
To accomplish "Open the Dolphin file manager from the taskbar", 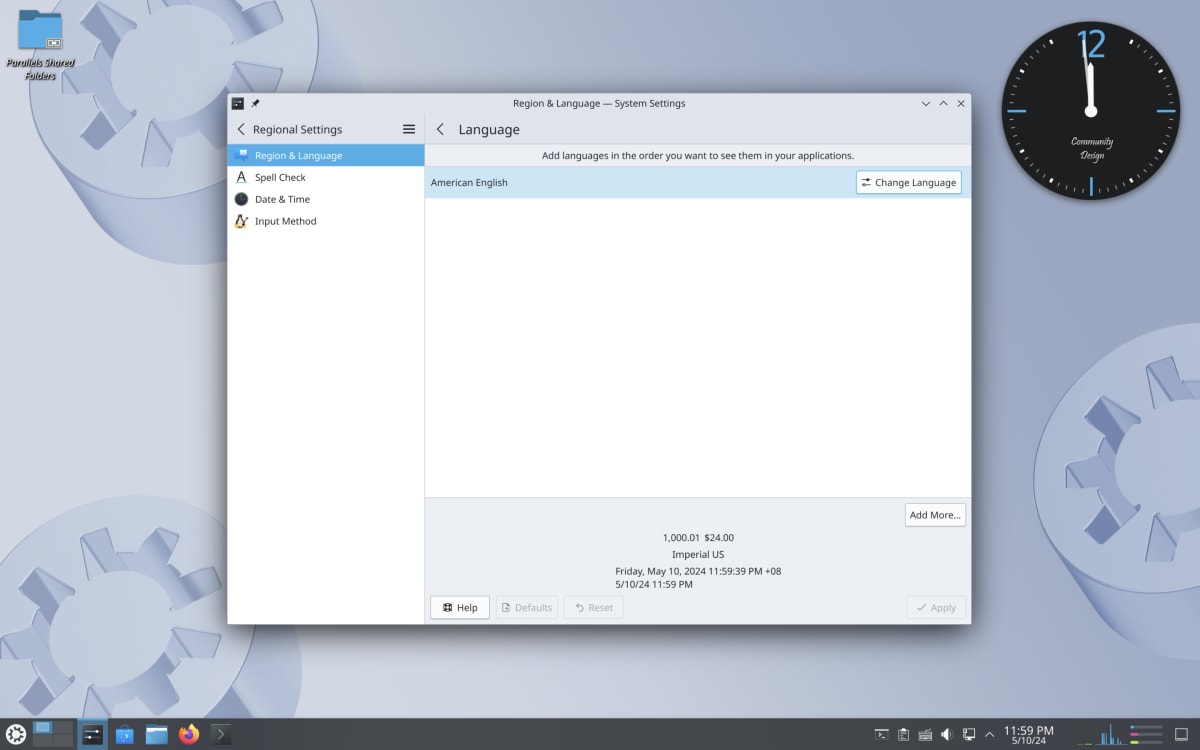I will click(156, 734).
